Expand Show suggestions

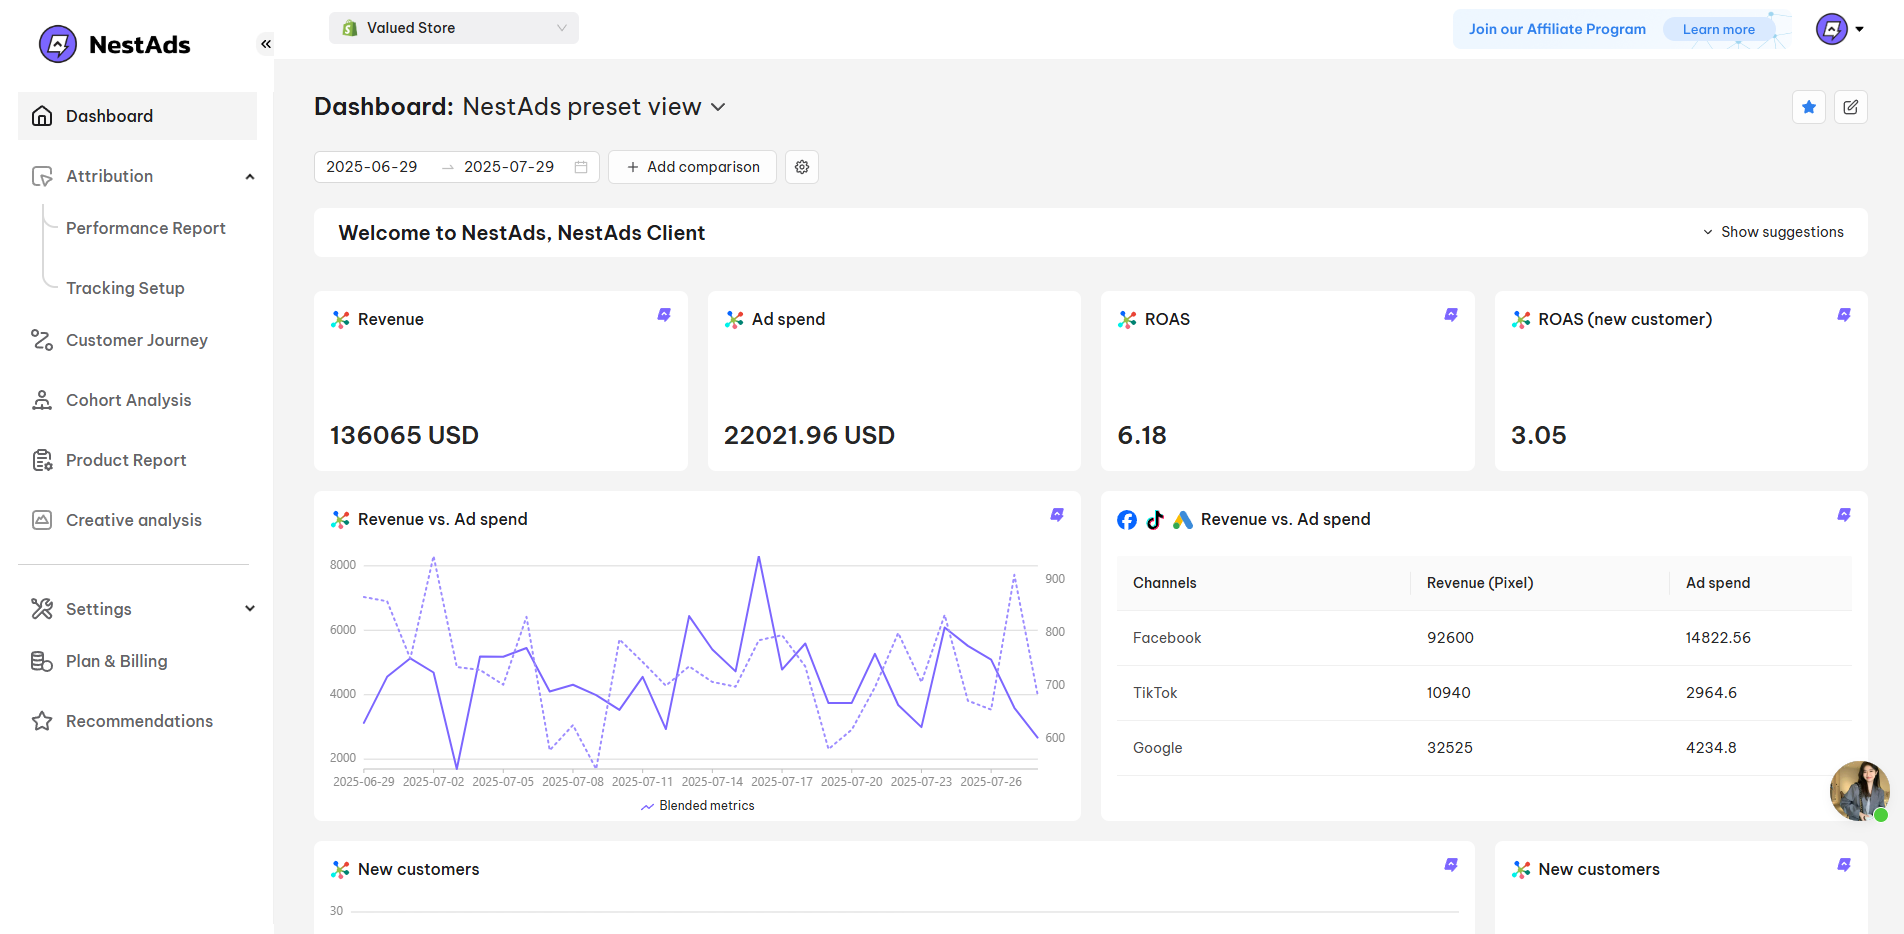click(1773, 232)
